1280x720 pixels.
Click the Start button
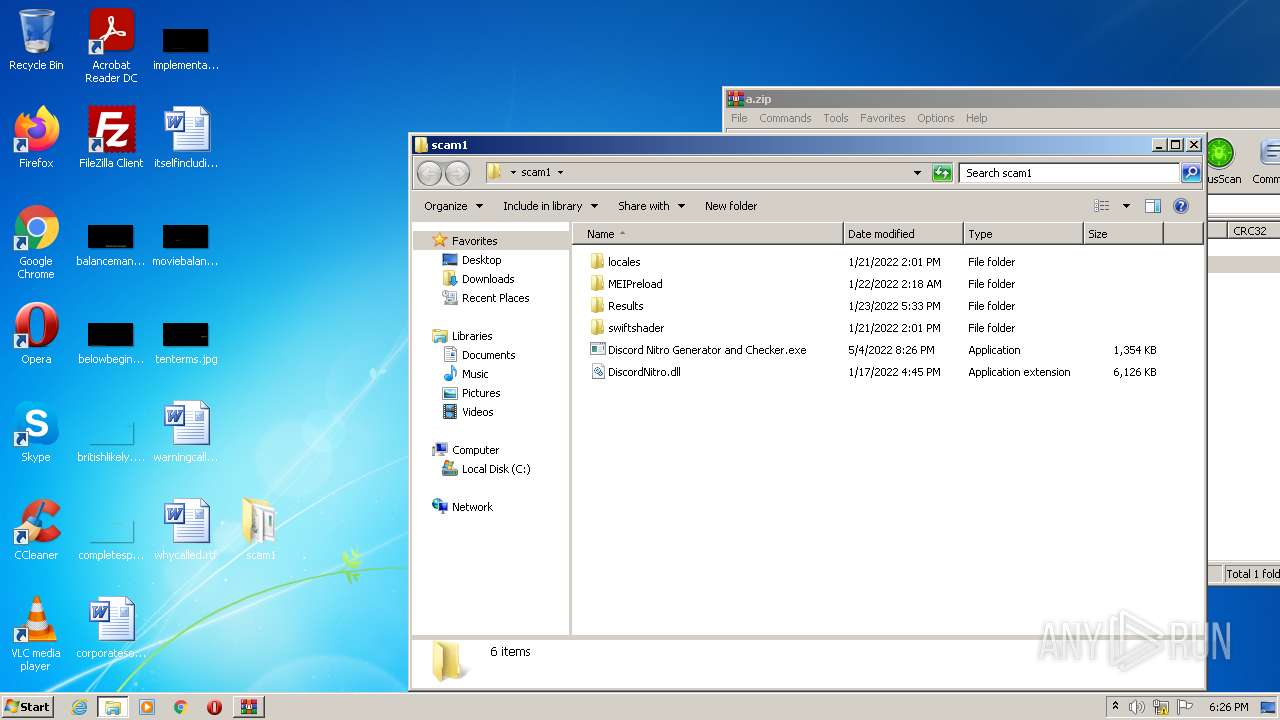click(27, 707)
